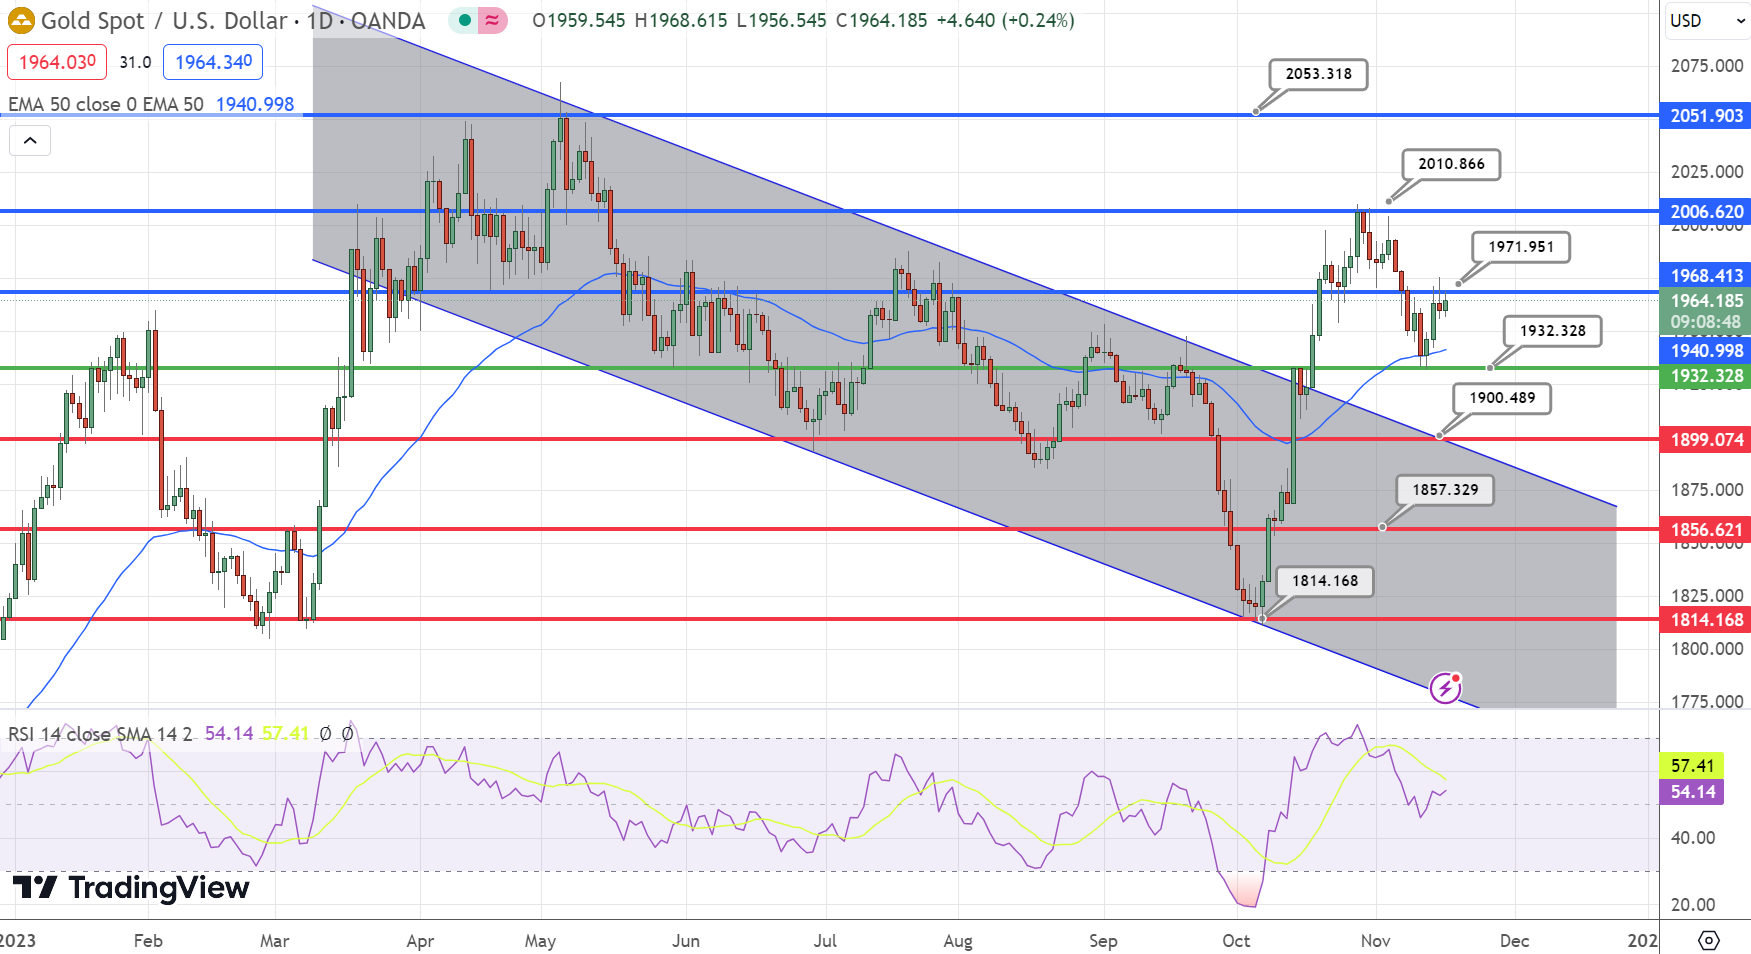Click the blue 2051.903 price axis label
The width and height of the screenshot is (1751, 954).
1705,116
